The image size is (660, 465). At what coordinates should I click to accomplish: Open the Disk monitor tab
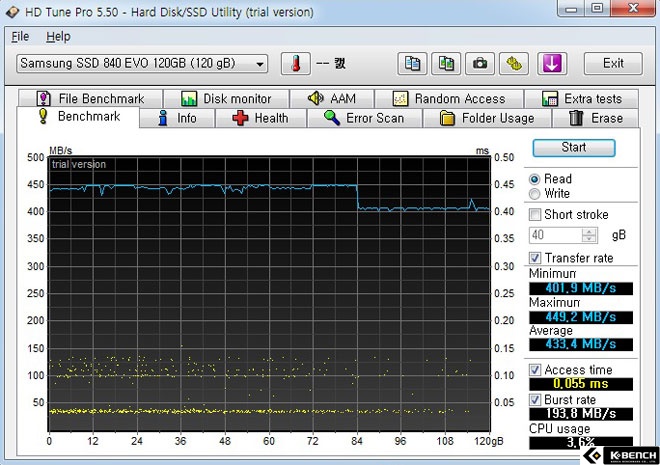pyautogui.click(x=226, y=98)
